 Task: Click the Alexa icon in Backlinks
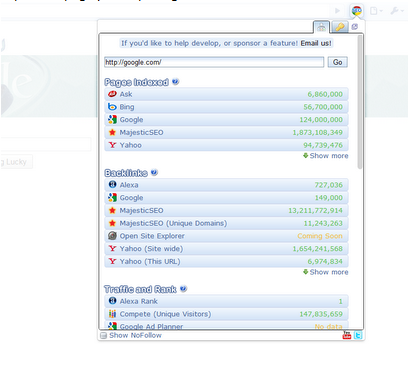pos(112,184)
